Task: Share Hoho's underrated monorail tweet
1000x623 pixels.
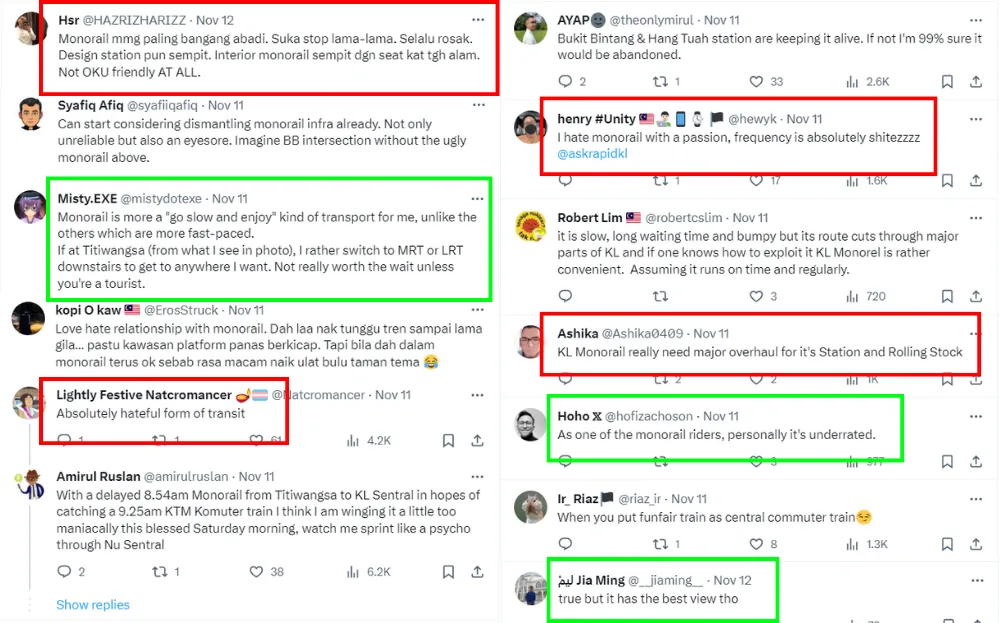Action: click(976, 461)
